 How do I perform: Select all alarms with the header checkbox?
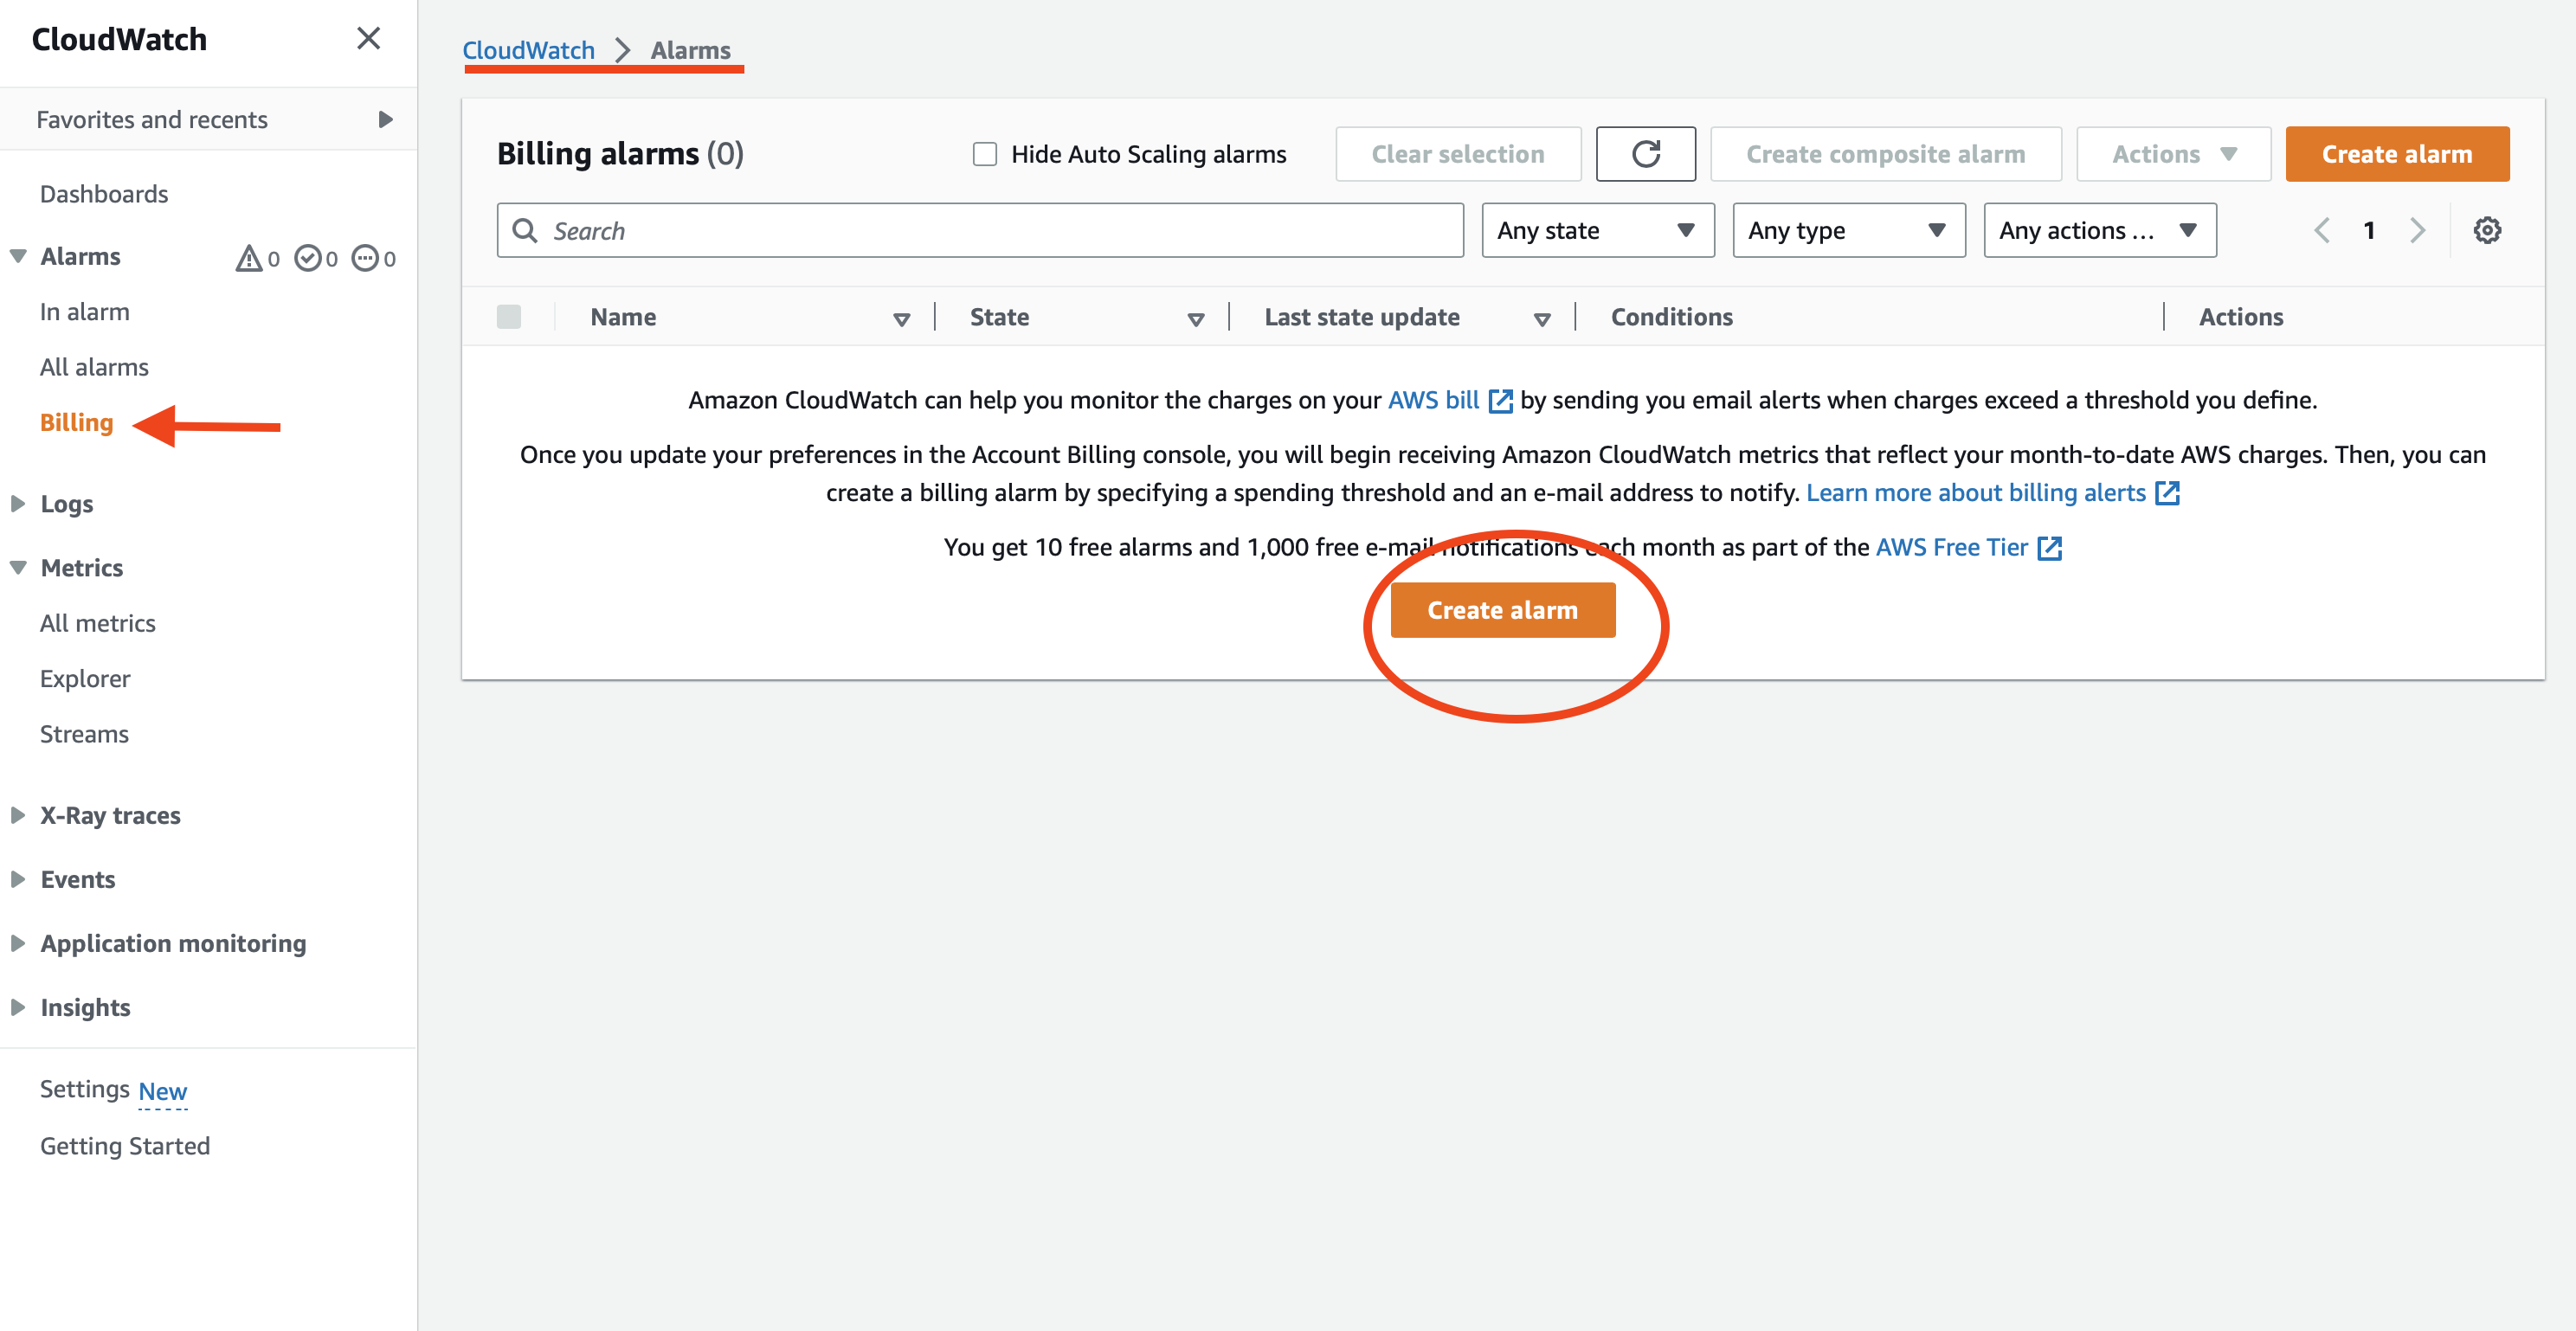click(510, 316)
